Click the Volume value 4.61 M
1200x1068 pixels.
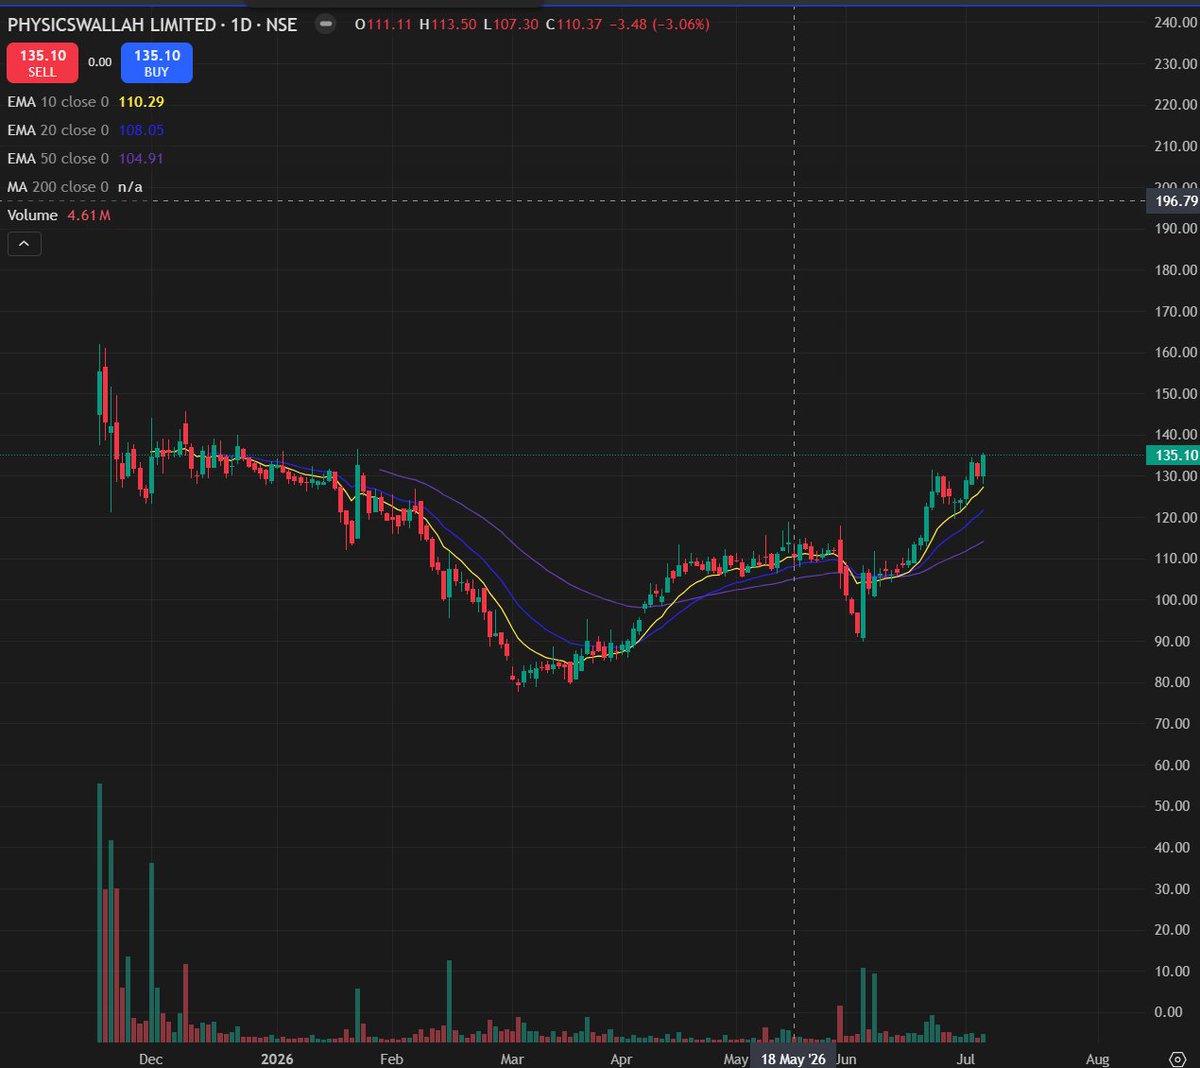89,215
